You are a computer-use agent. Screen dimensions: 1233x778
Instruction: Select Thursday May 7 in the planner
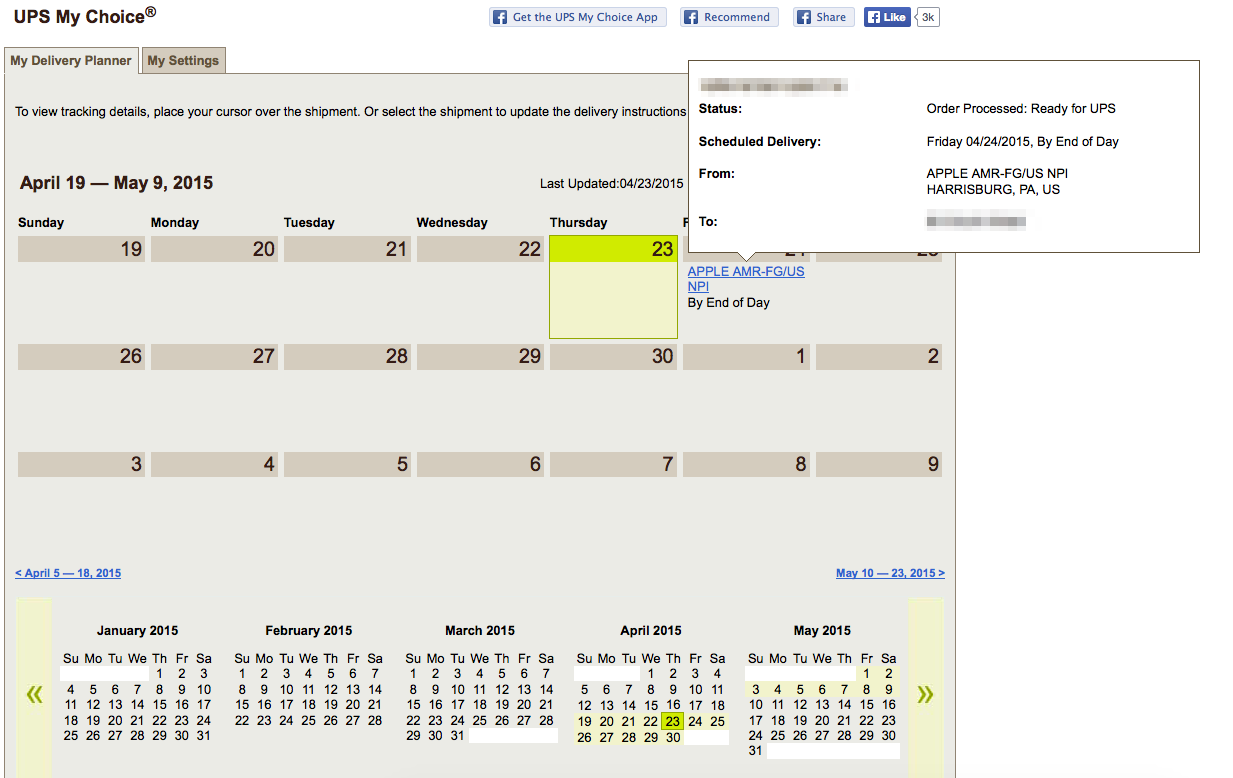pos(613,464)
